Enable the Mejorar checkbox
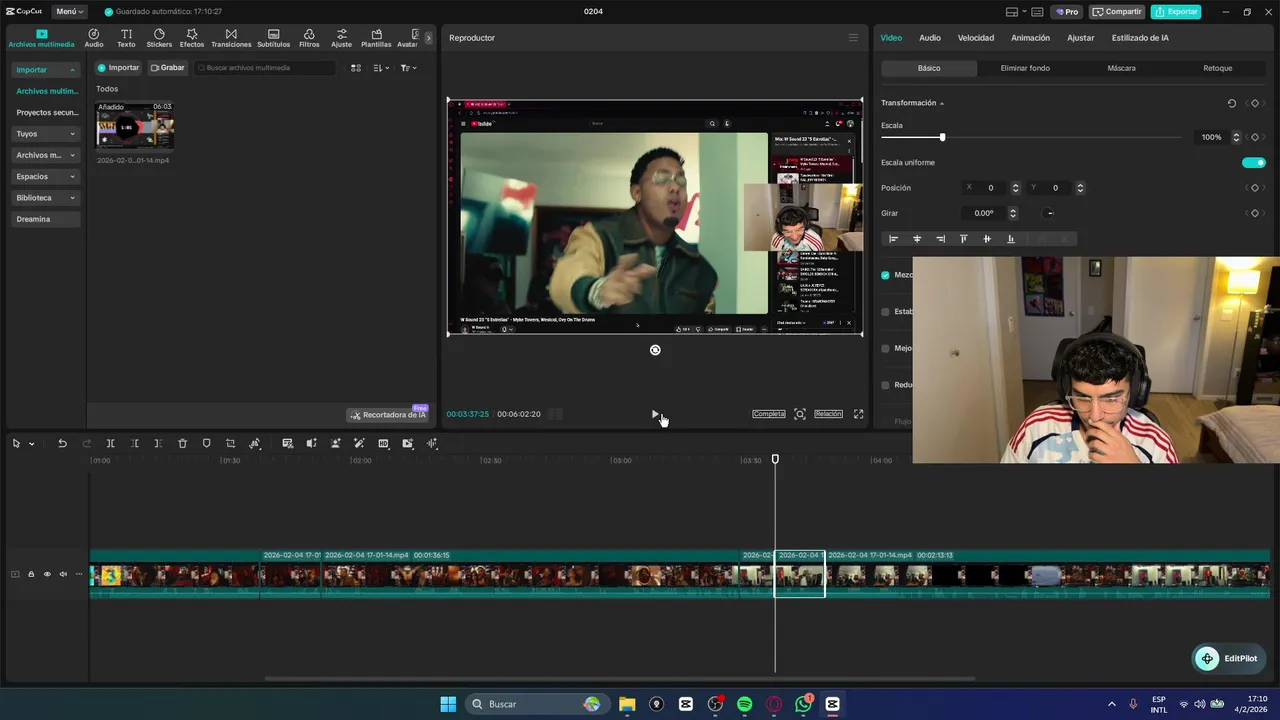Screen dimensions: 1280x720 tap(885, 349)
